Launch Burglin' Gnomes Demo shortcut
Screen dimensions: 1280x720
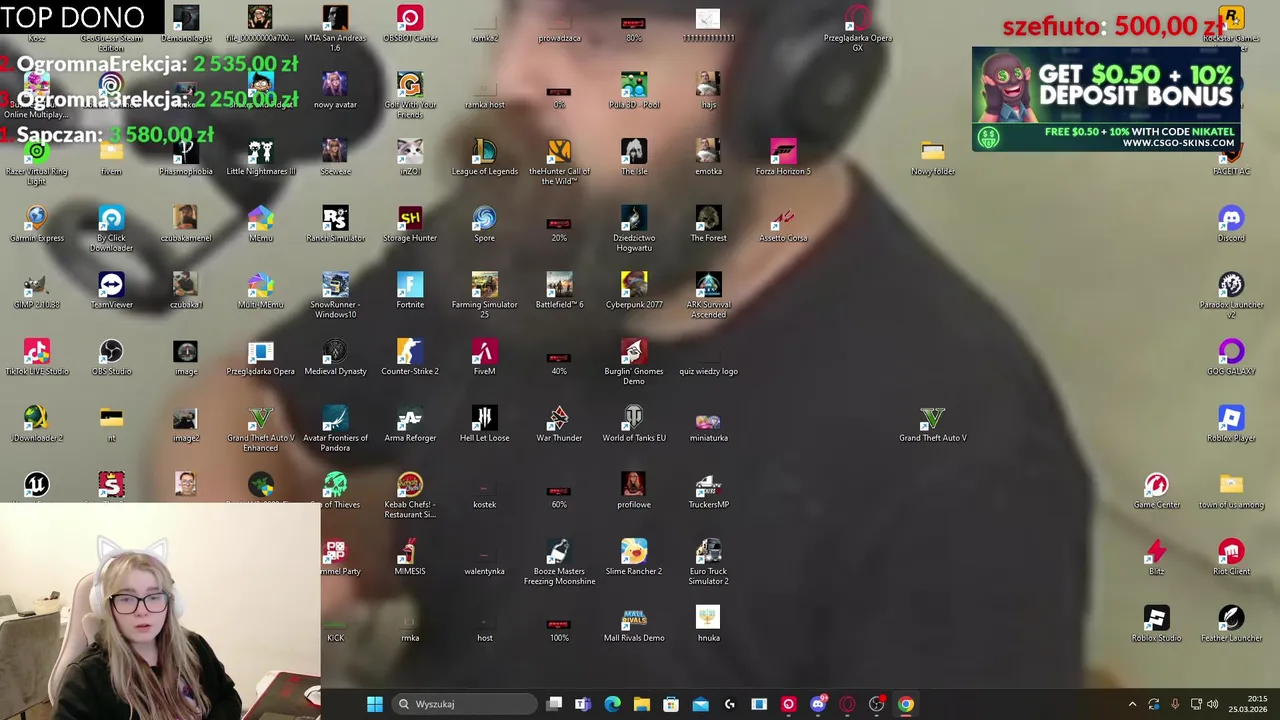click(x=634, y=362)
